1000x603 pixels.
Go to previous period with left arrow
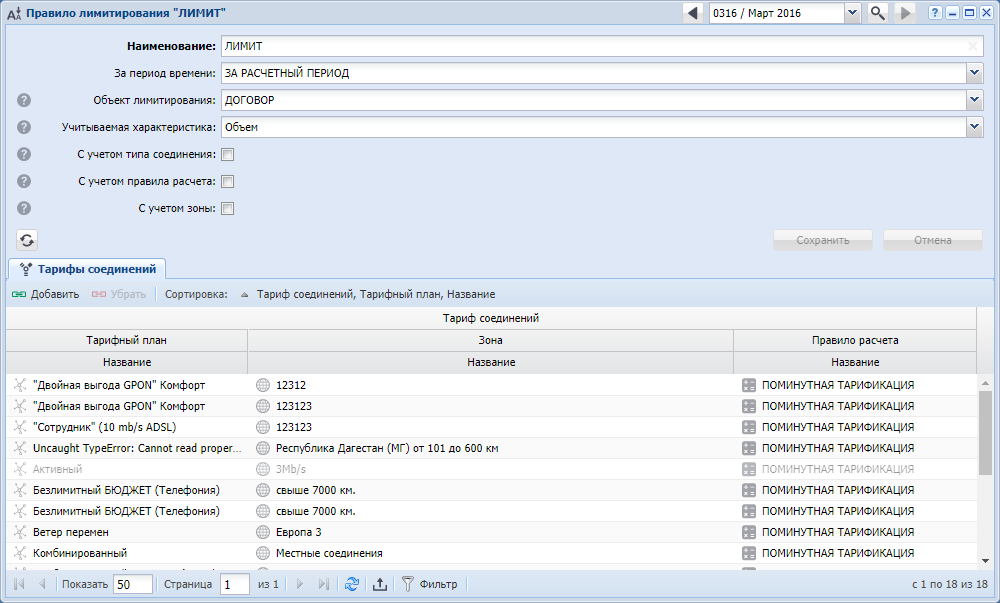click(x=693, y=13)
